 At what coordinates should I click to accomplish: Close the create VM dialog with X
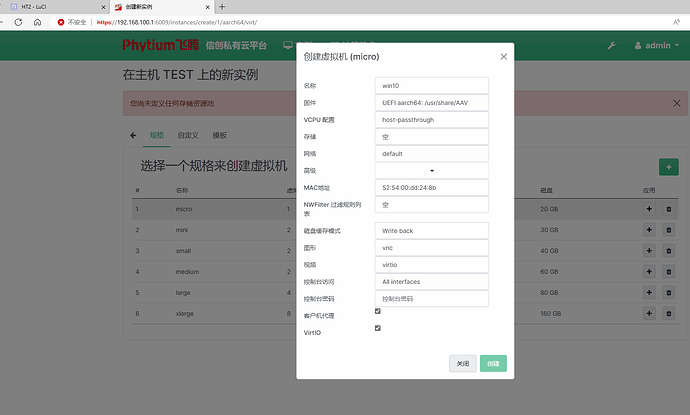(503, 57)
